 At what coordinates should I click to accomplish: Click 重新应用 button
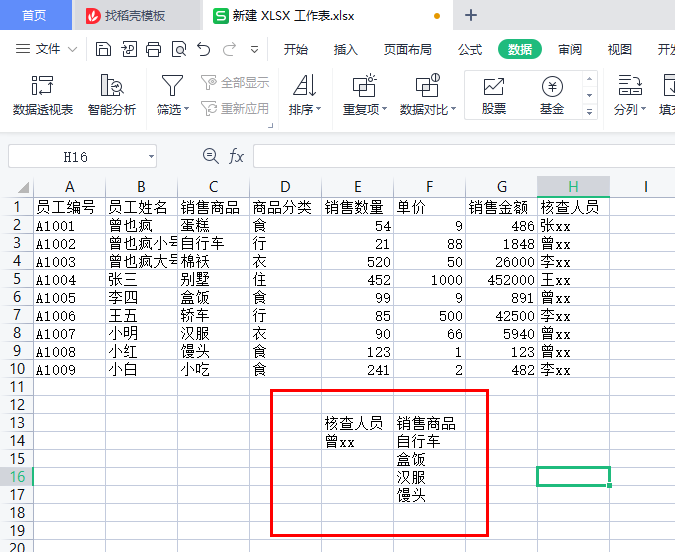(x=235, y=109)
